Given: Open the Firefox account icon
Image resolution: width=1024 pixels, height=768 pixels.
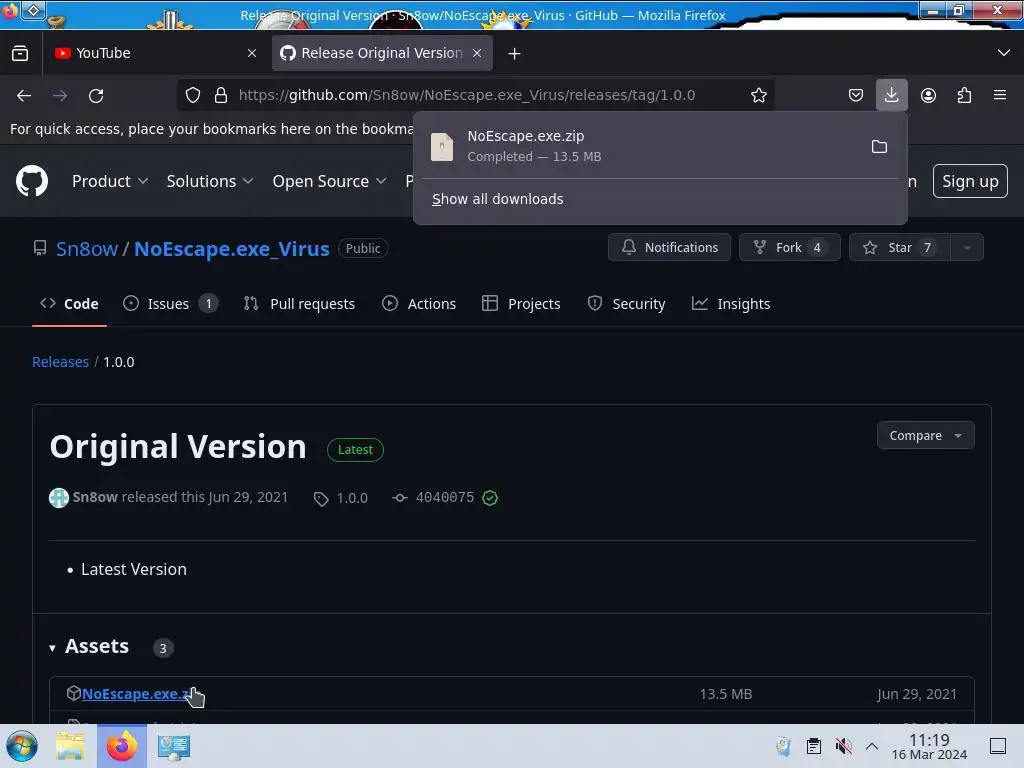Looking at the screenshot, I should [x=928, y=95].
